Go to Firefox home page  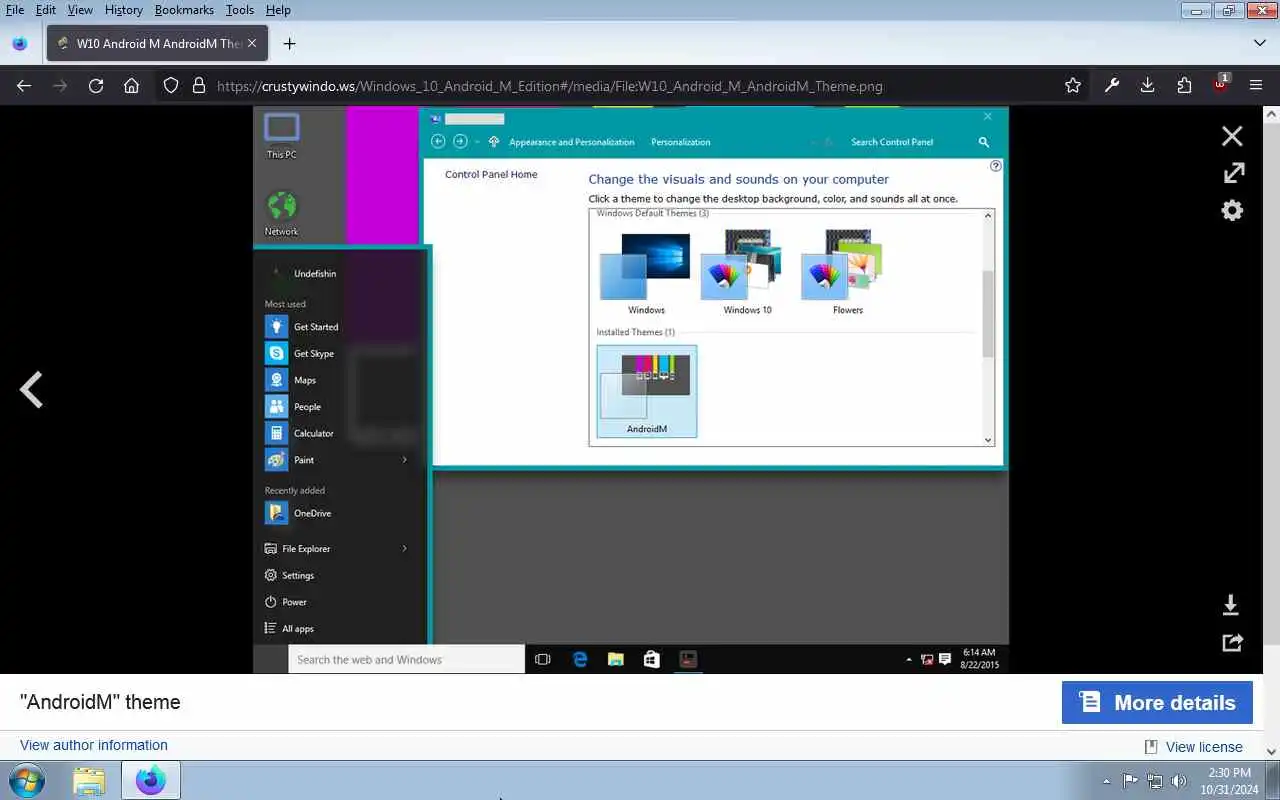[131, 86]
